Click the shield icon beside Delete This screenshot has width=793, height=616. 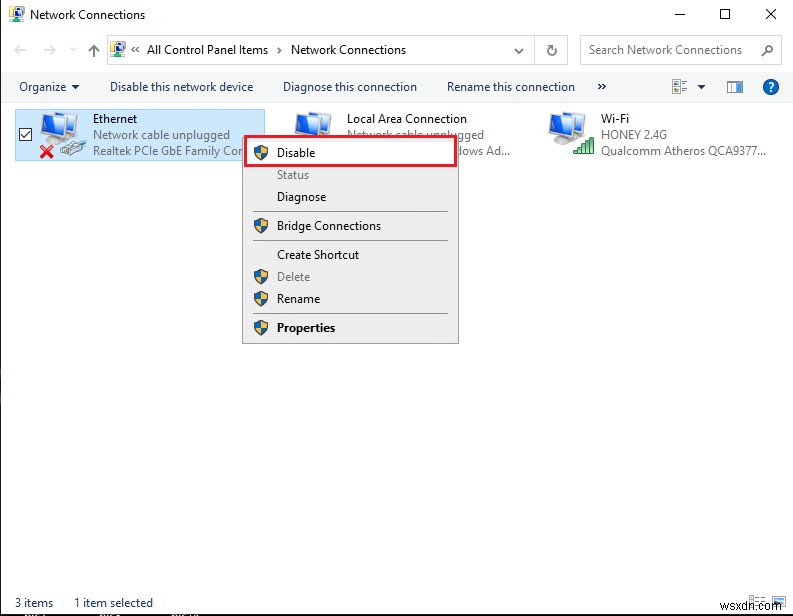(261, 277)
